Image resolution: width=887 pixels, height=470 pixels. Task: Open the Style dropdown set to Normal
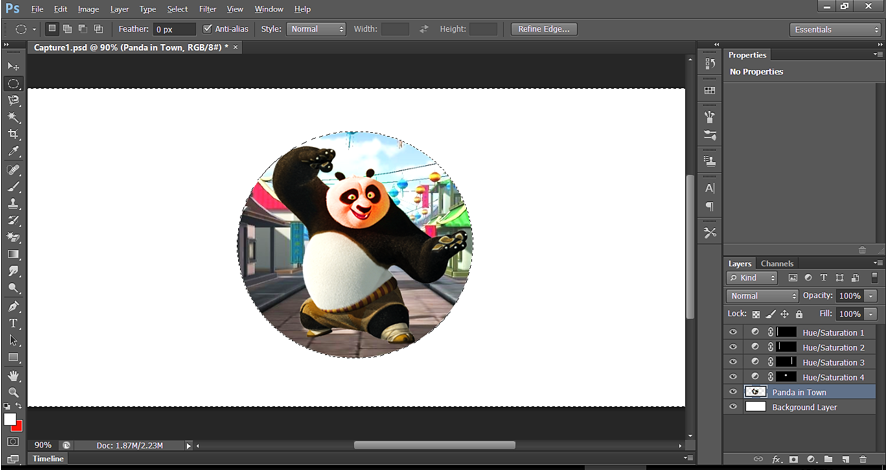click(316, 29)
